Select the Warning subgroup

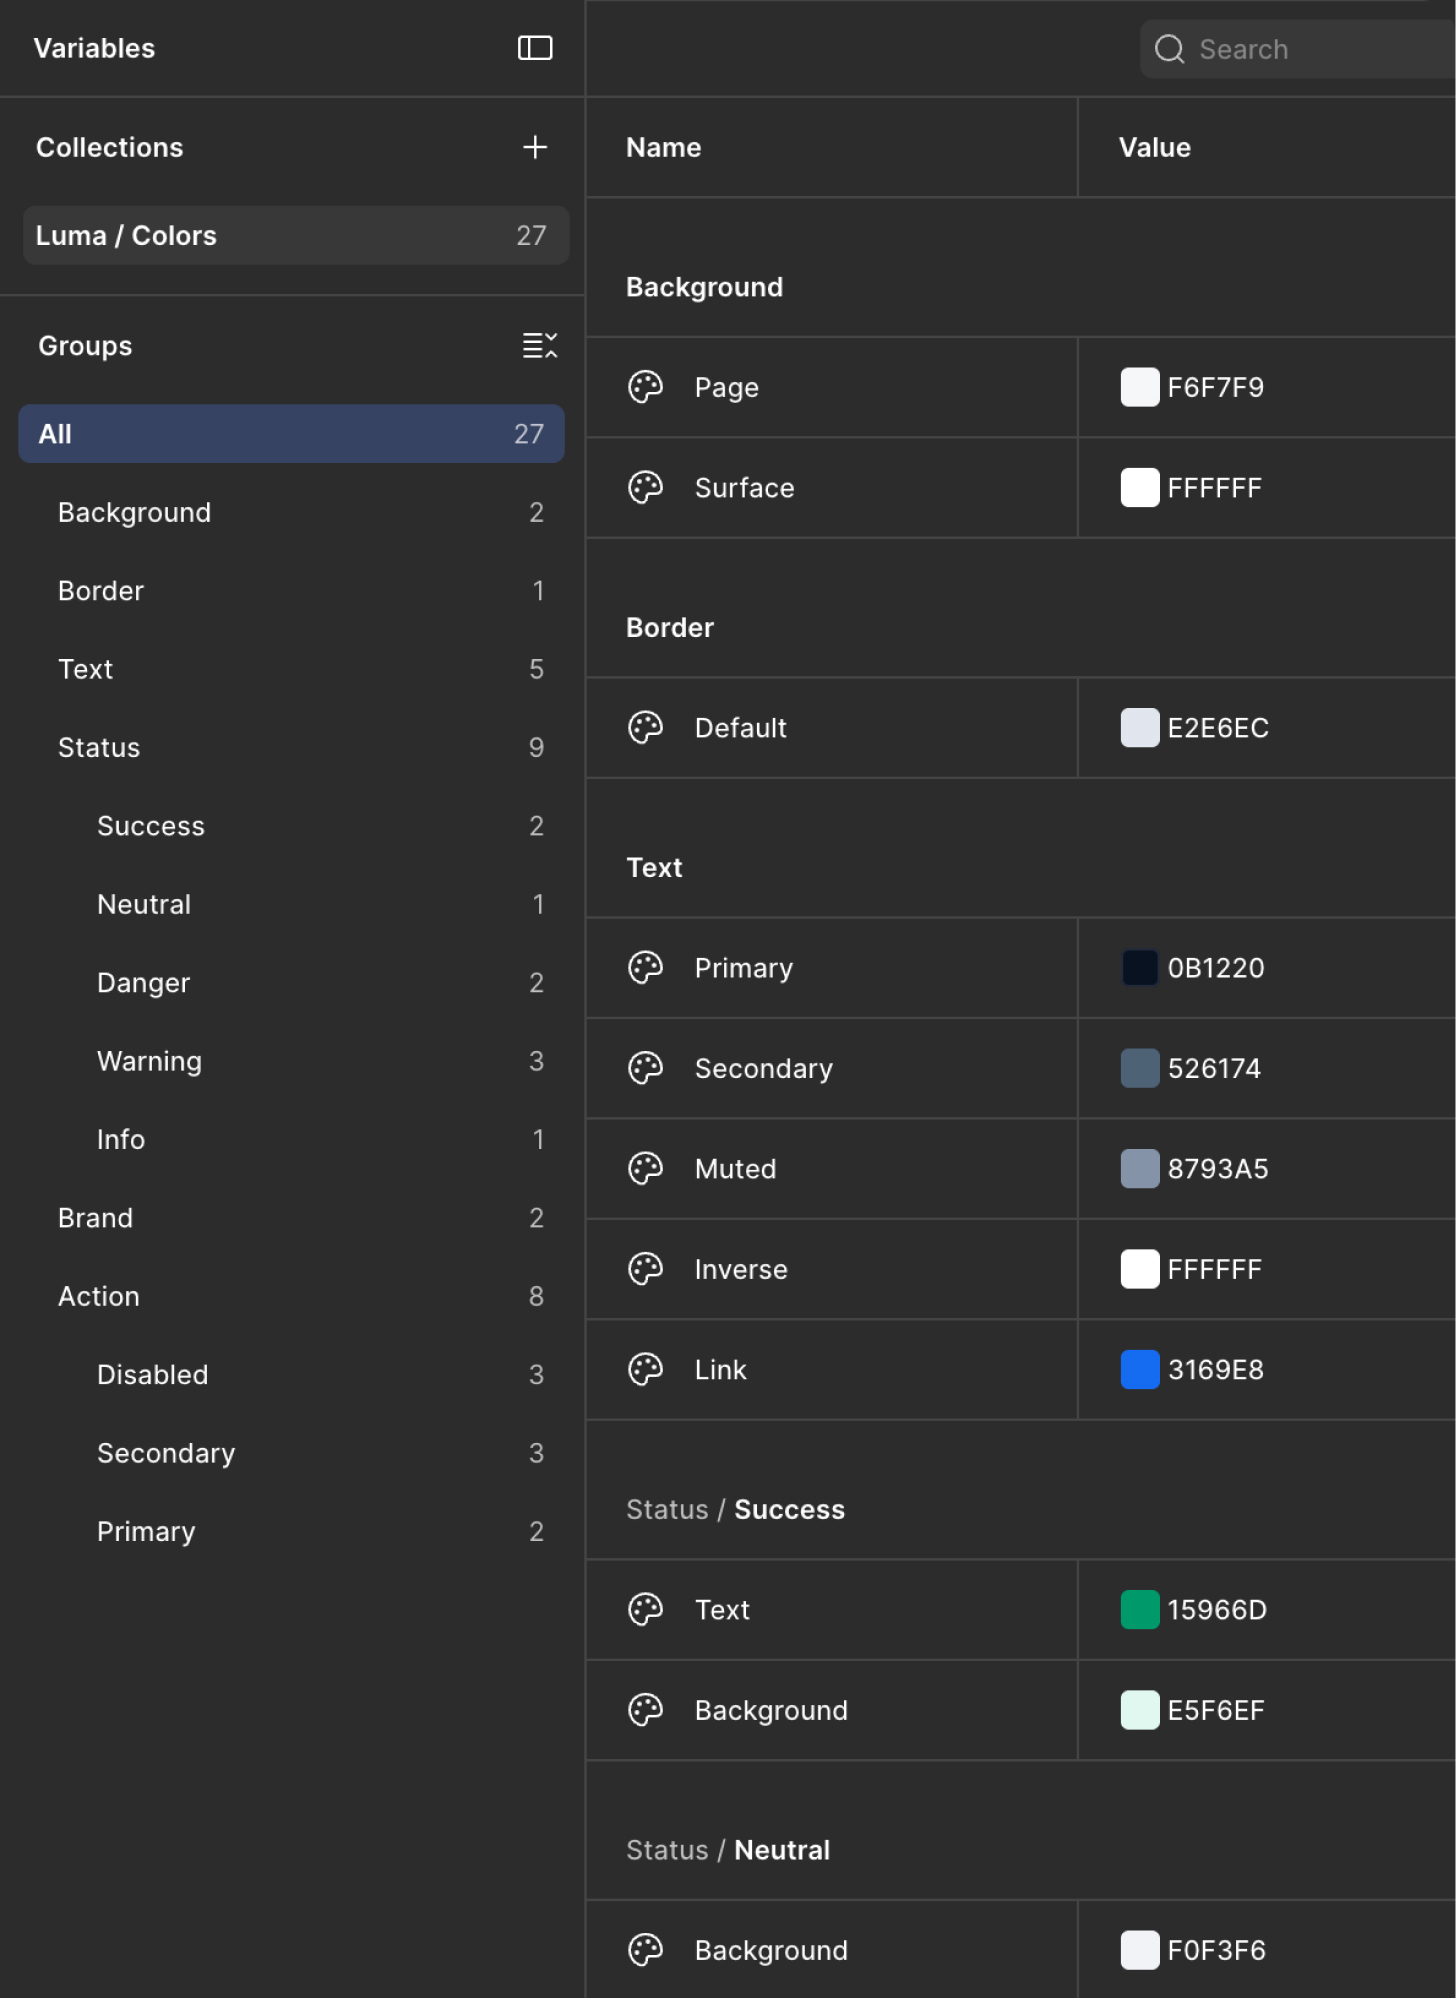tap(291, 1061)
